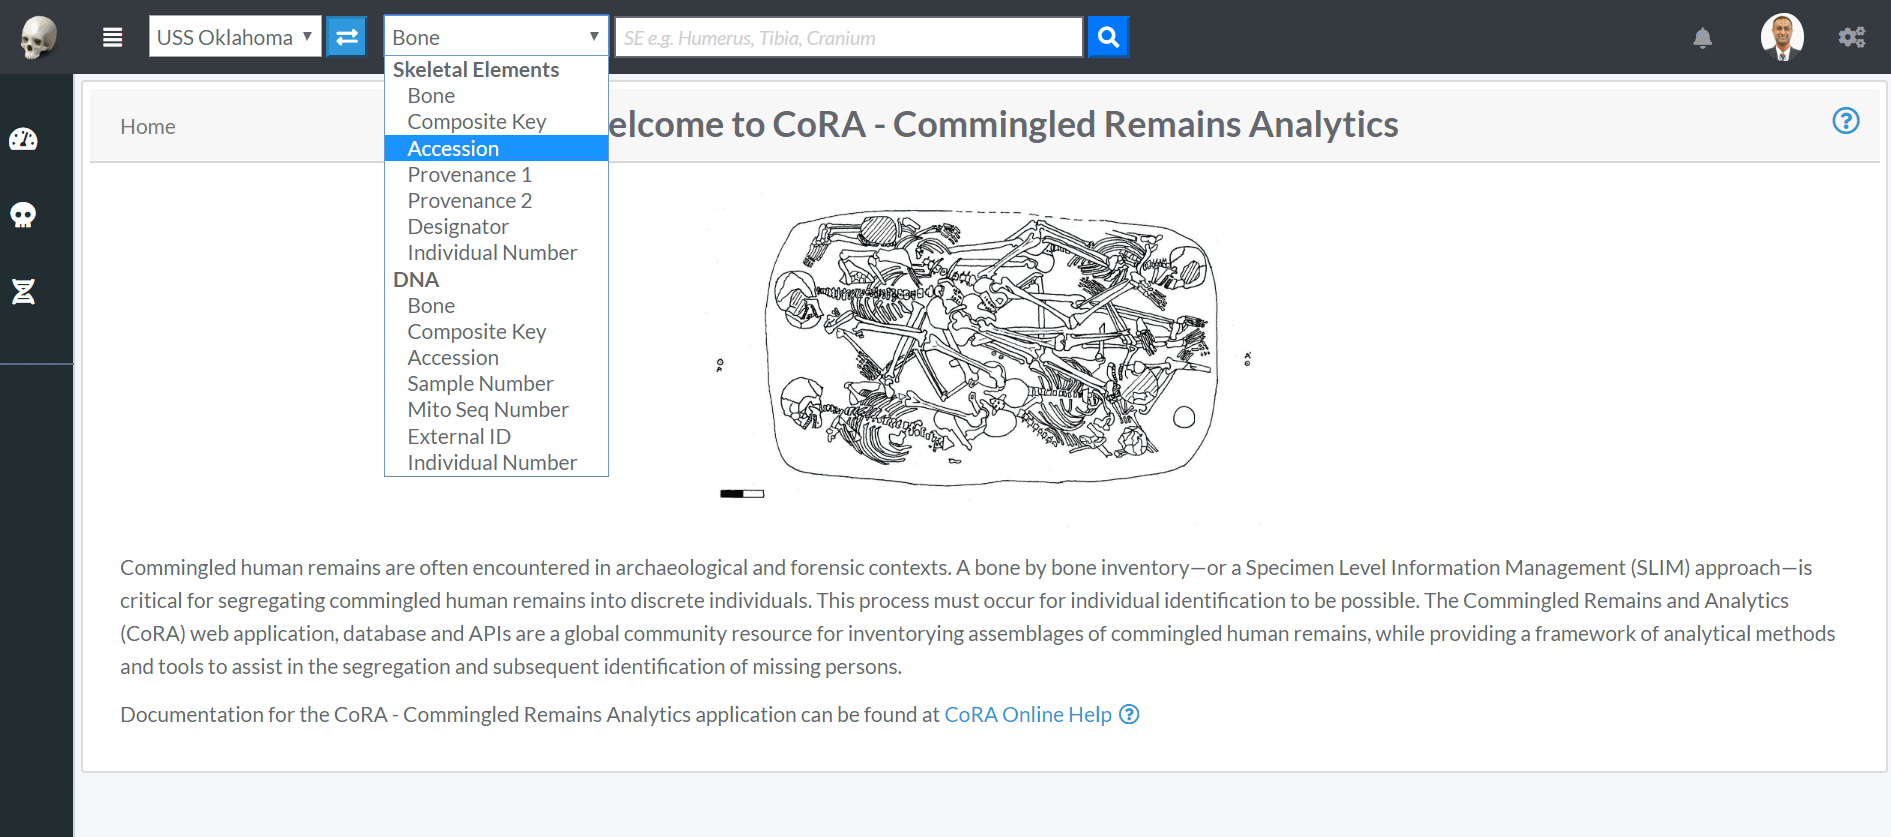Click the help icon beside CoRA Online Help
This screenshot has height=837, width=1891.
click(x=1129, y=714)
